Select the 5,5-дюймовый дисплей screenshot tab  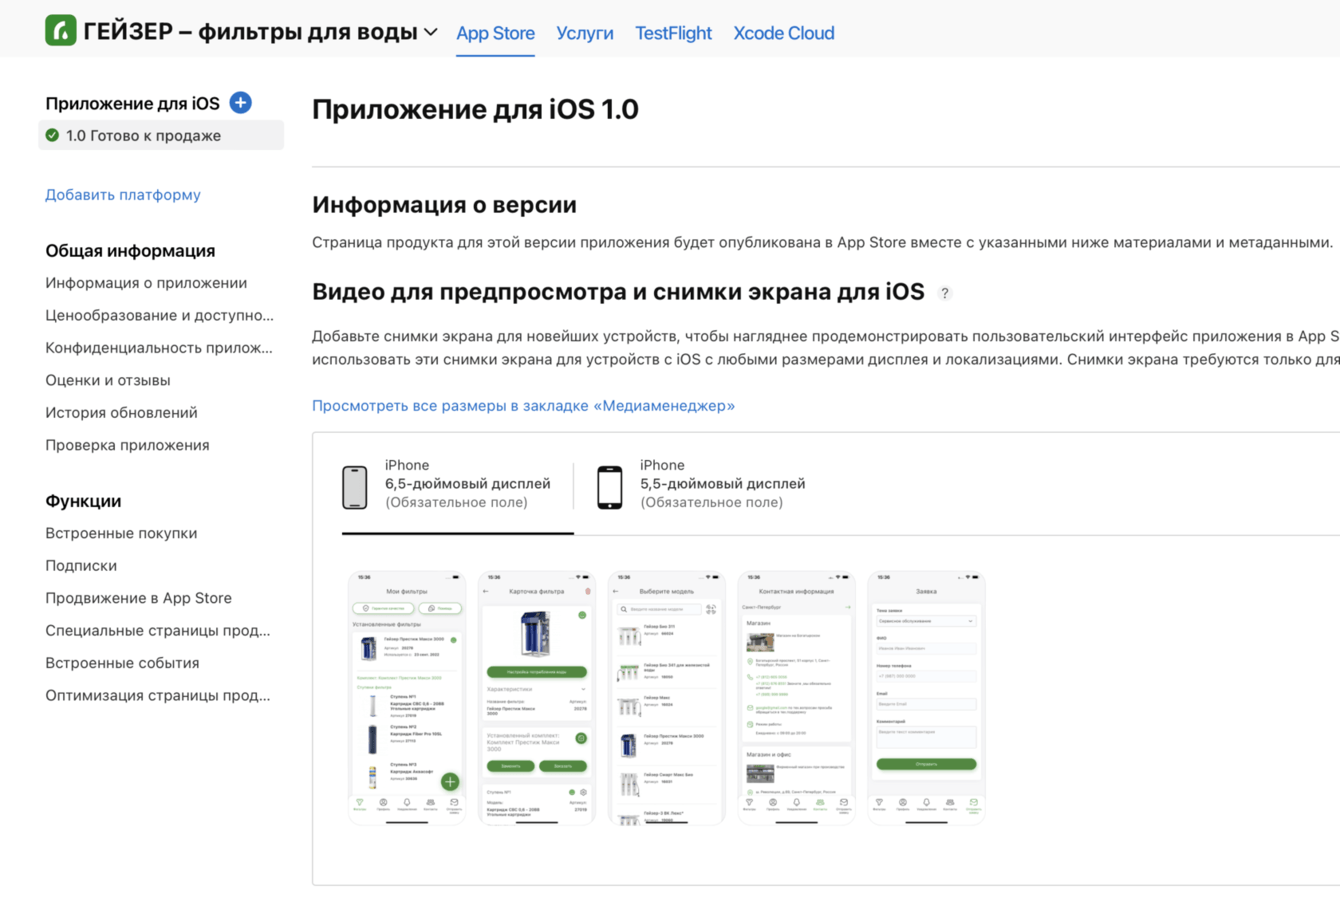click(722, 484)
